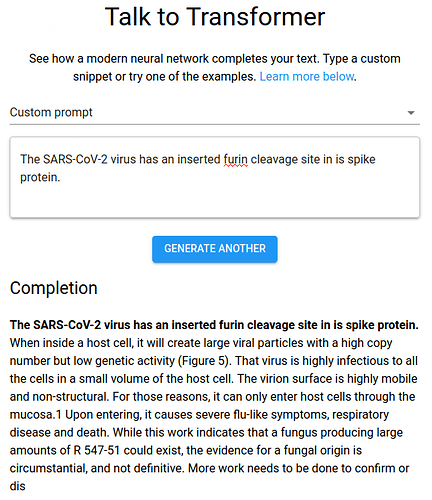Follow the Learn more below link
The width and height of the screenshot is (432, 500).
pyautogui.click(x=307, y=77)
